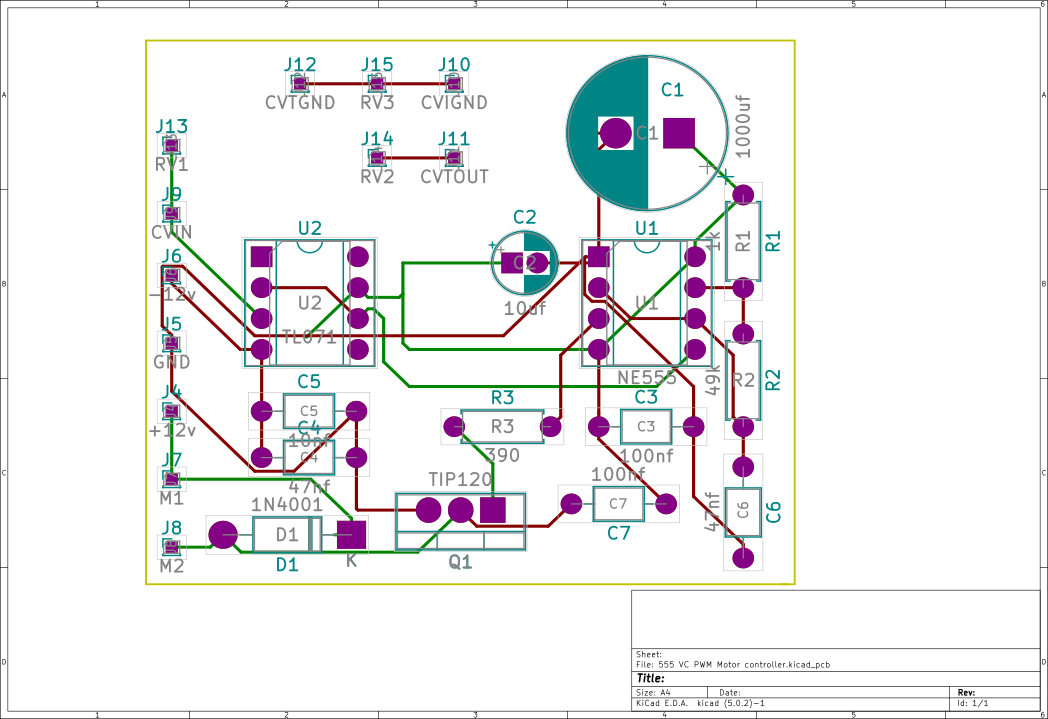
Task: Click the J12 CVTGND connector pad
Action: tap(300, 84)
